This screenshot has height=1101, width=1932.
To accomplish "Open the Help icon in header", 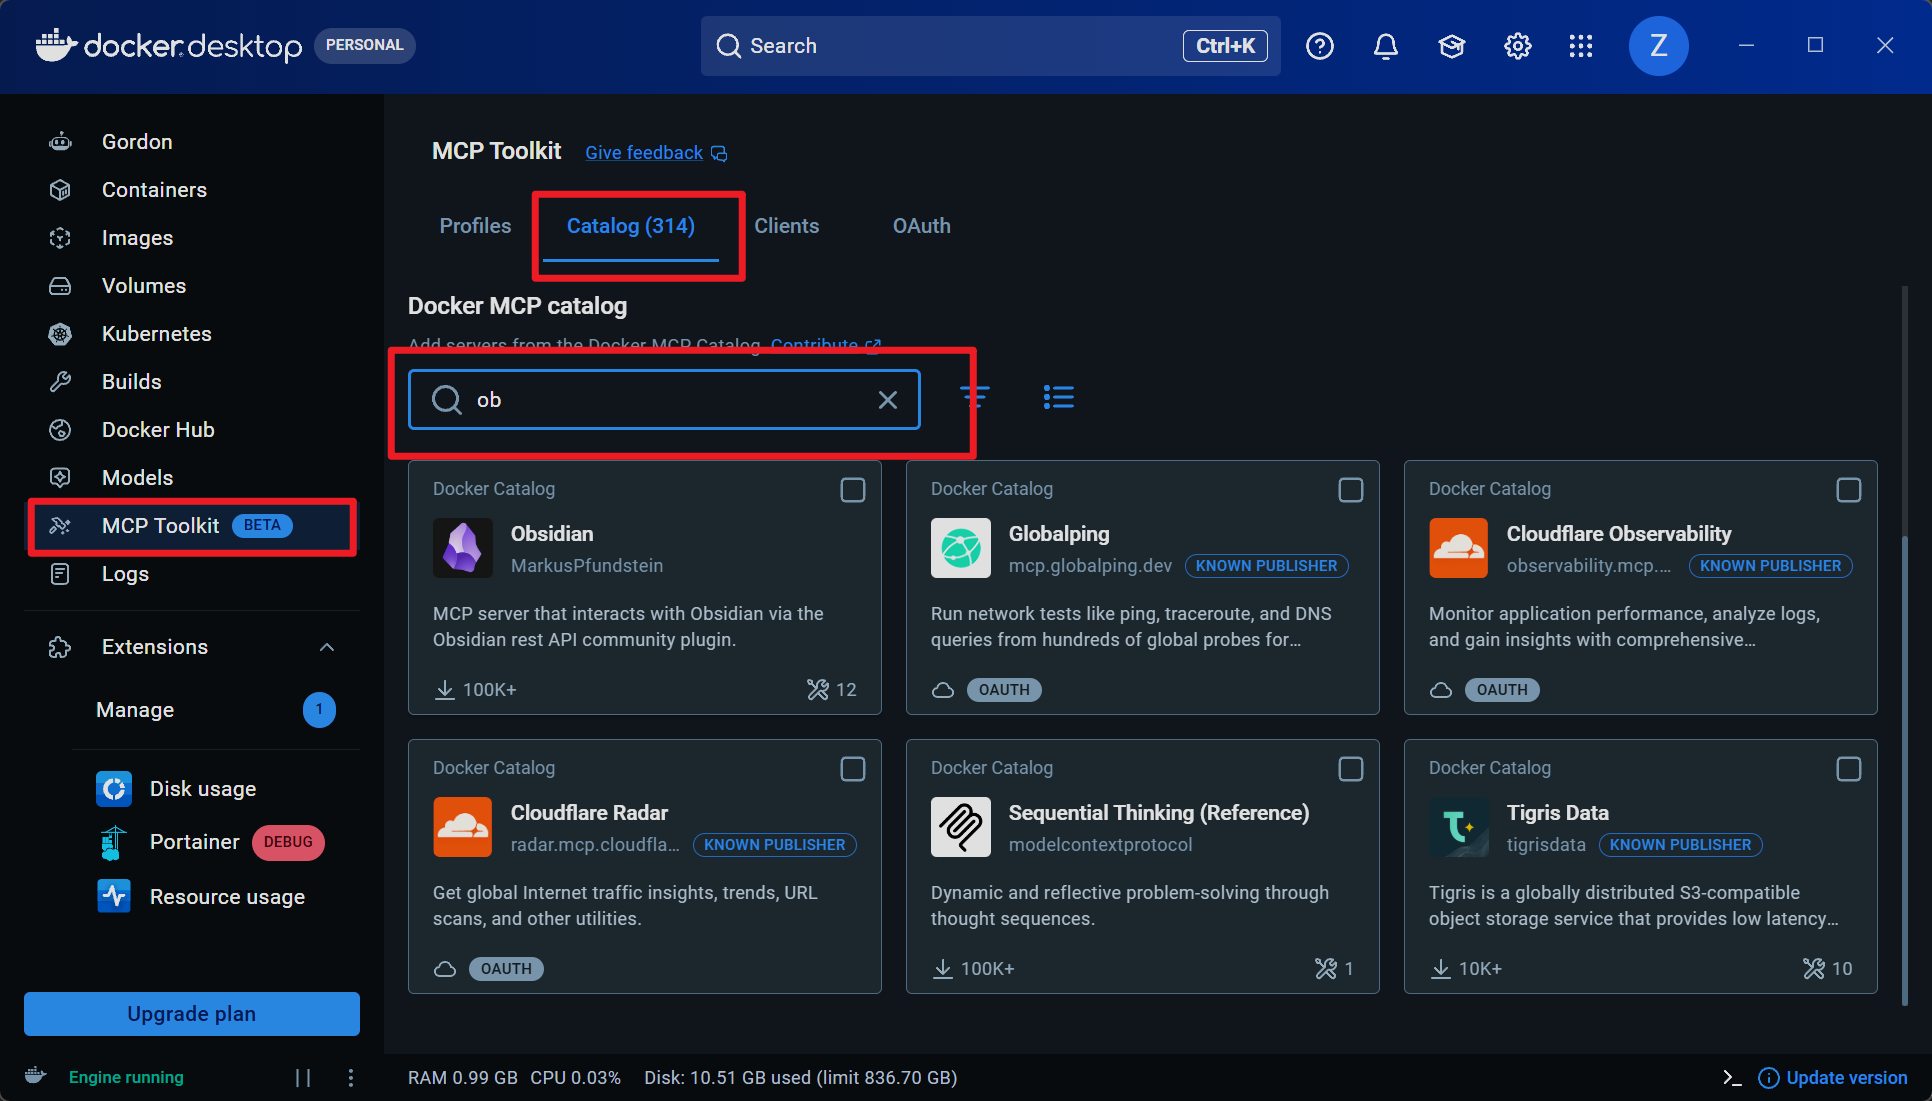I will tap(1320, 46).
